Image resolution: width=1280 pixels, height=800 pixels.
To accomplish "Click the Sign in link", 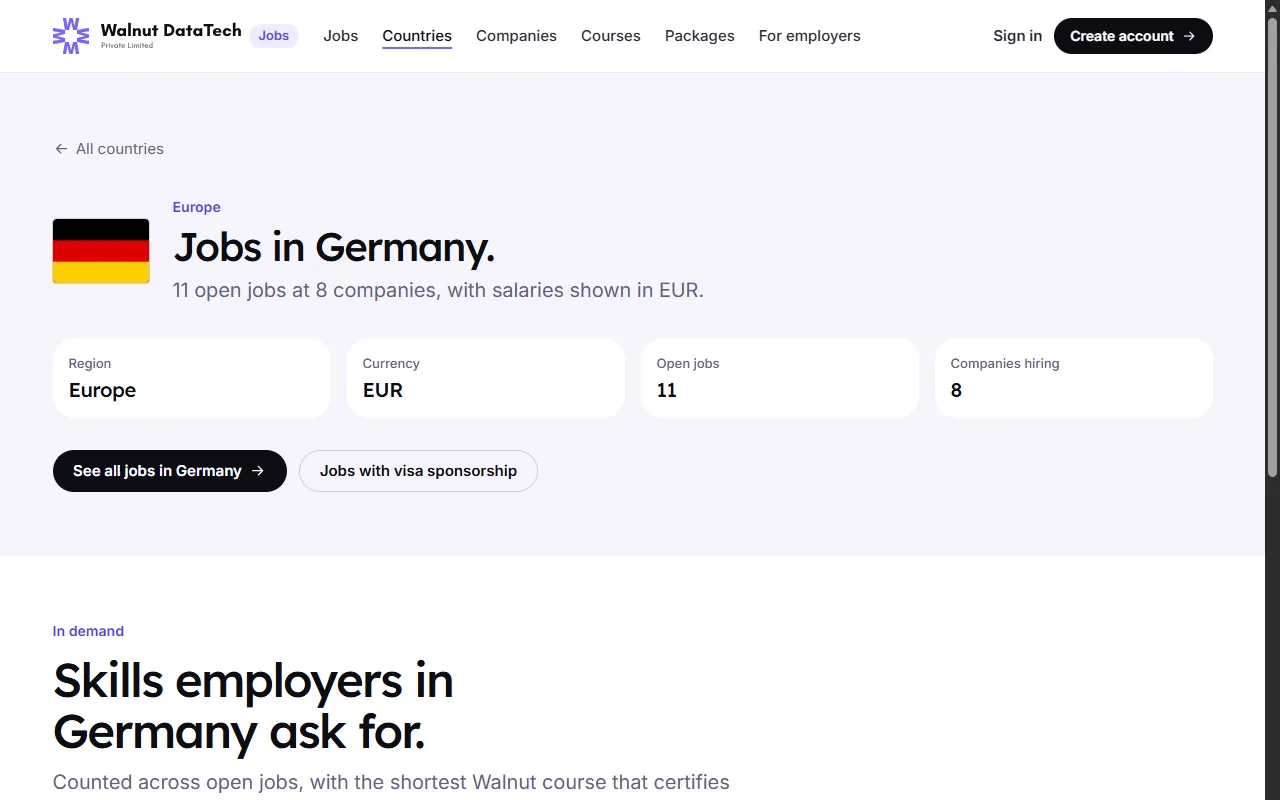I will [x=1017, y=36].
